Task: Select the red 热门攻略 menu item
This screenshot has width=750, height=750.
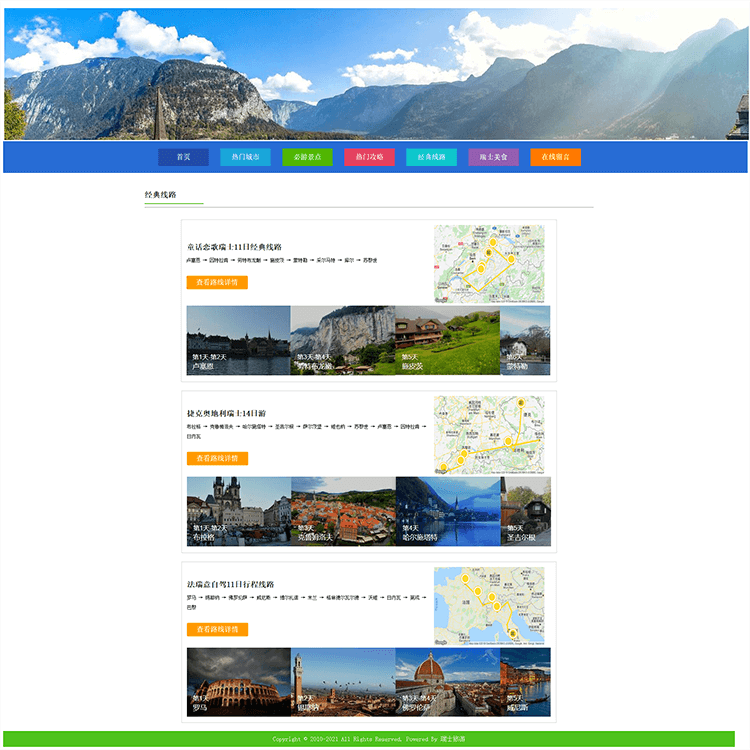Action: pos(369,157)
